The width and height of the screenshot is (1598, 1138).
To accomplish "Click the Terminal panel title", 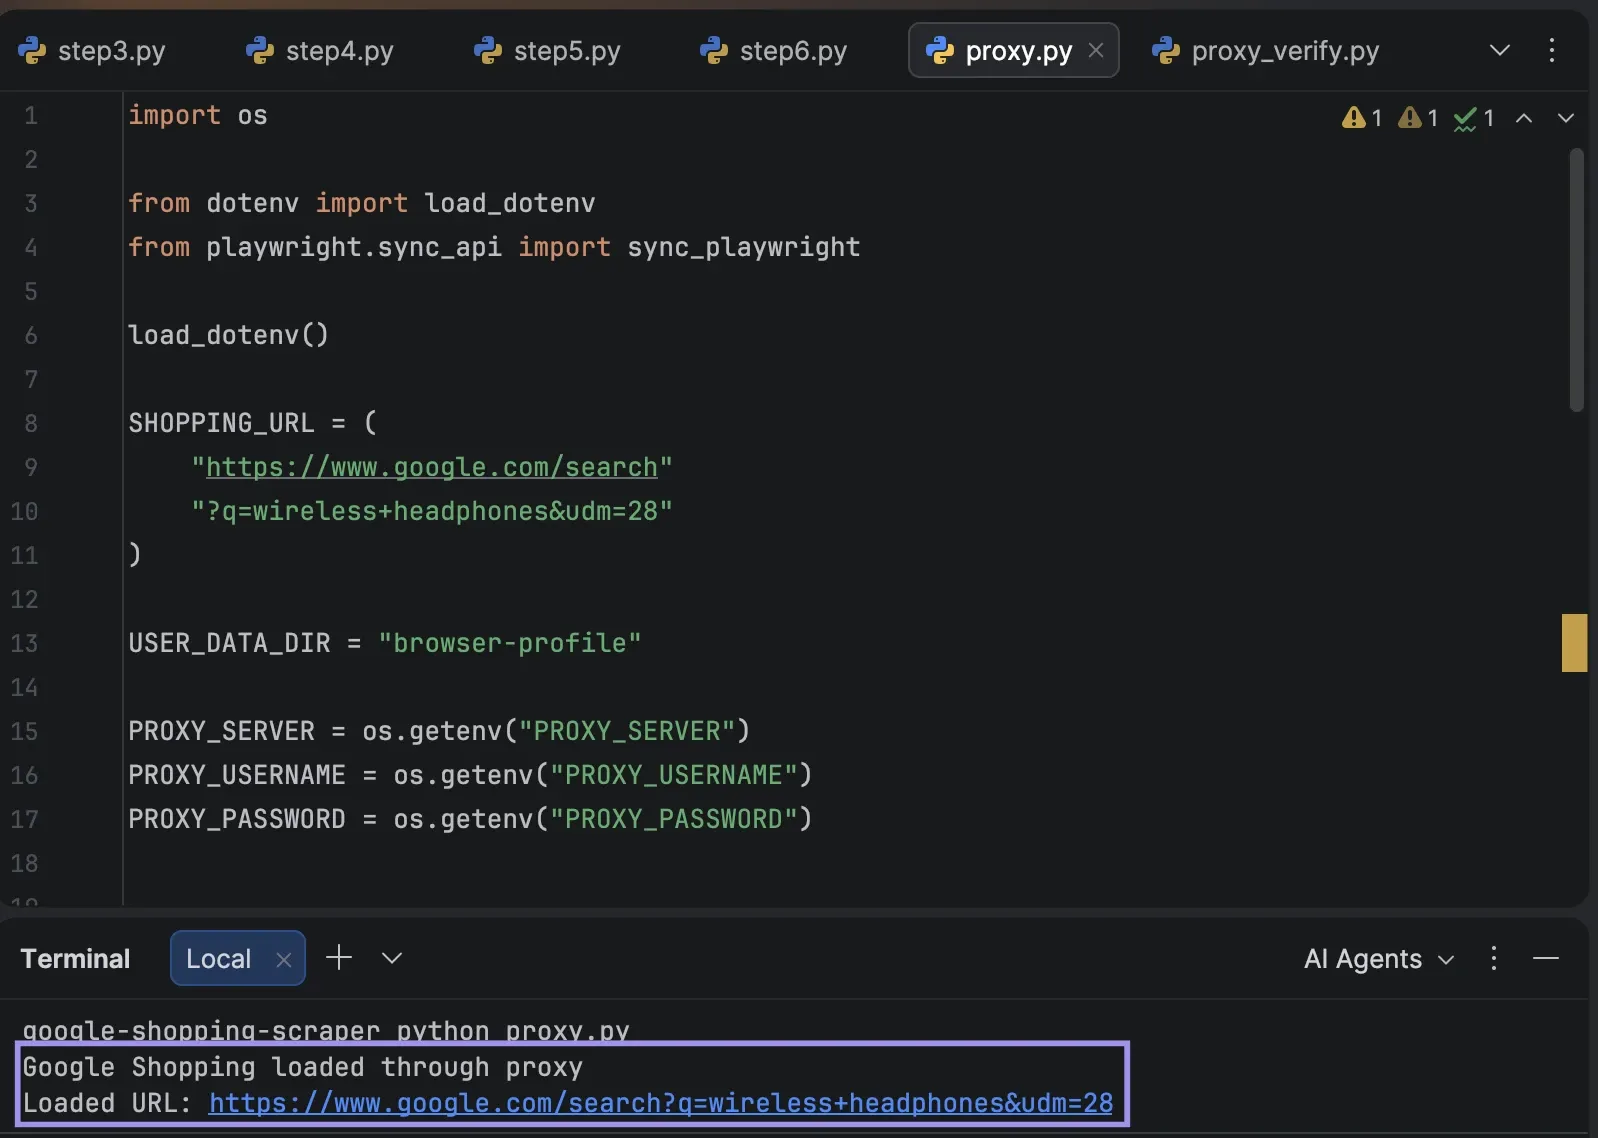I will pos(76,959).
